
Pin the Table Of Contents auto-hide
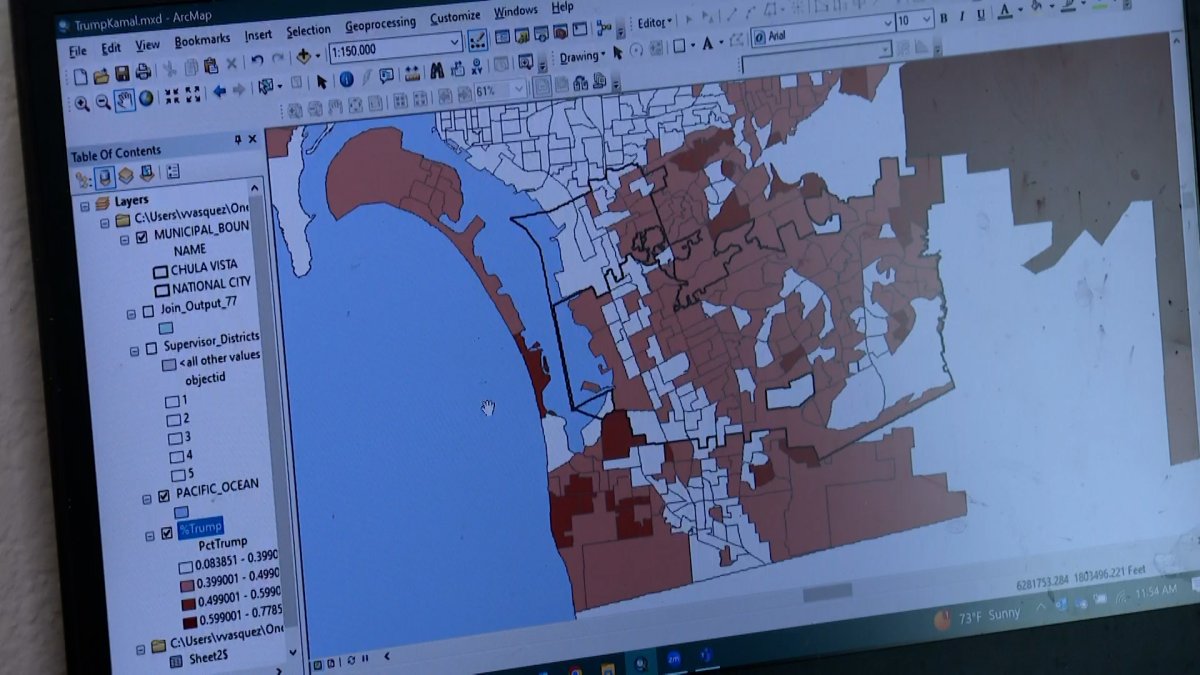coord(238,140)
